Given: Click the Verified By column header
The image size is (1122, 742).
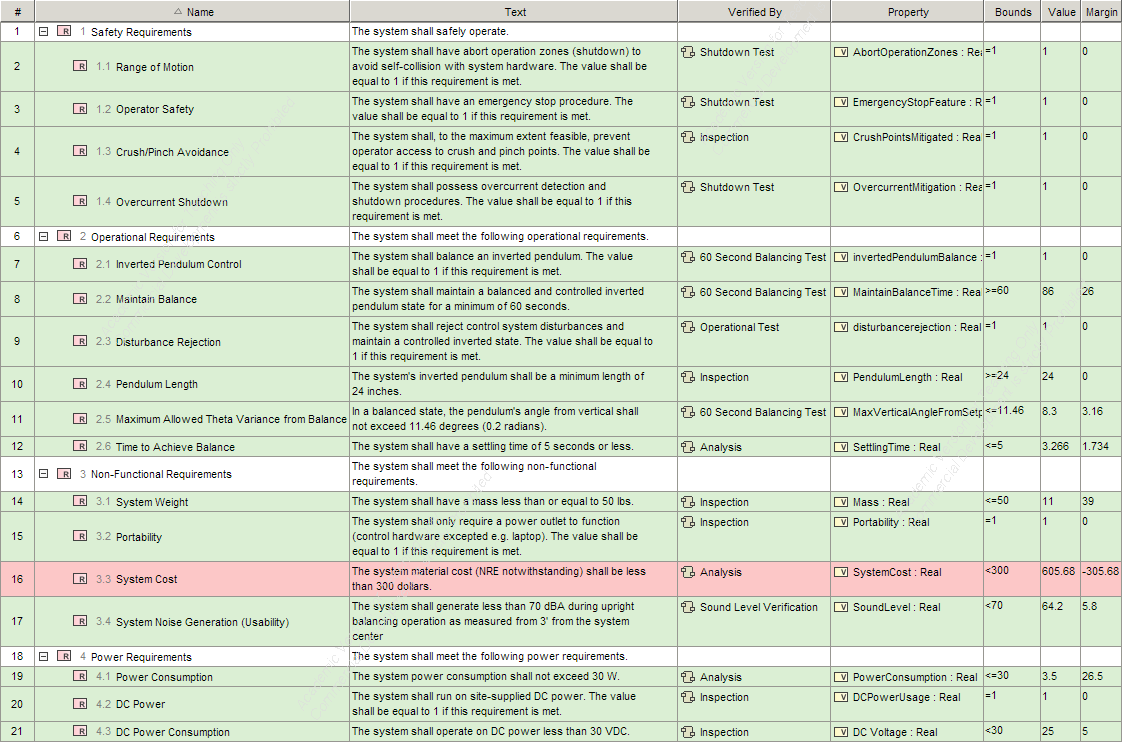Looking at the screenshot, I should coord(754,11).
